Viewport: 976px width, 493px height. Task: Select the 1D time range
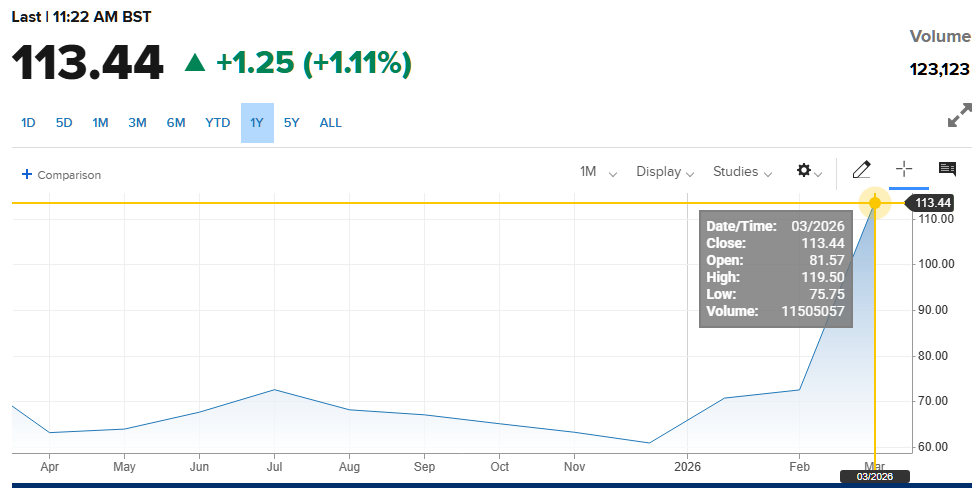pyautogui.click(x=28, y=123)
